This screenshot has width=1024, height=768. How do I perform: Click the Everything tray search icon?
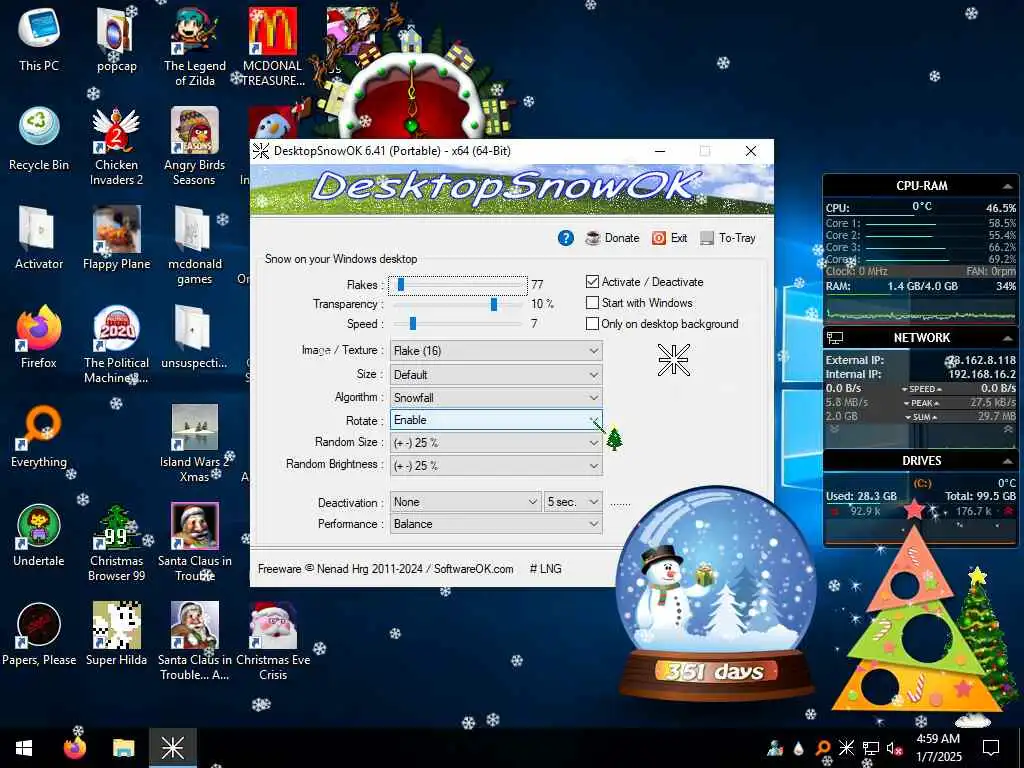click(x=823, y=748)
